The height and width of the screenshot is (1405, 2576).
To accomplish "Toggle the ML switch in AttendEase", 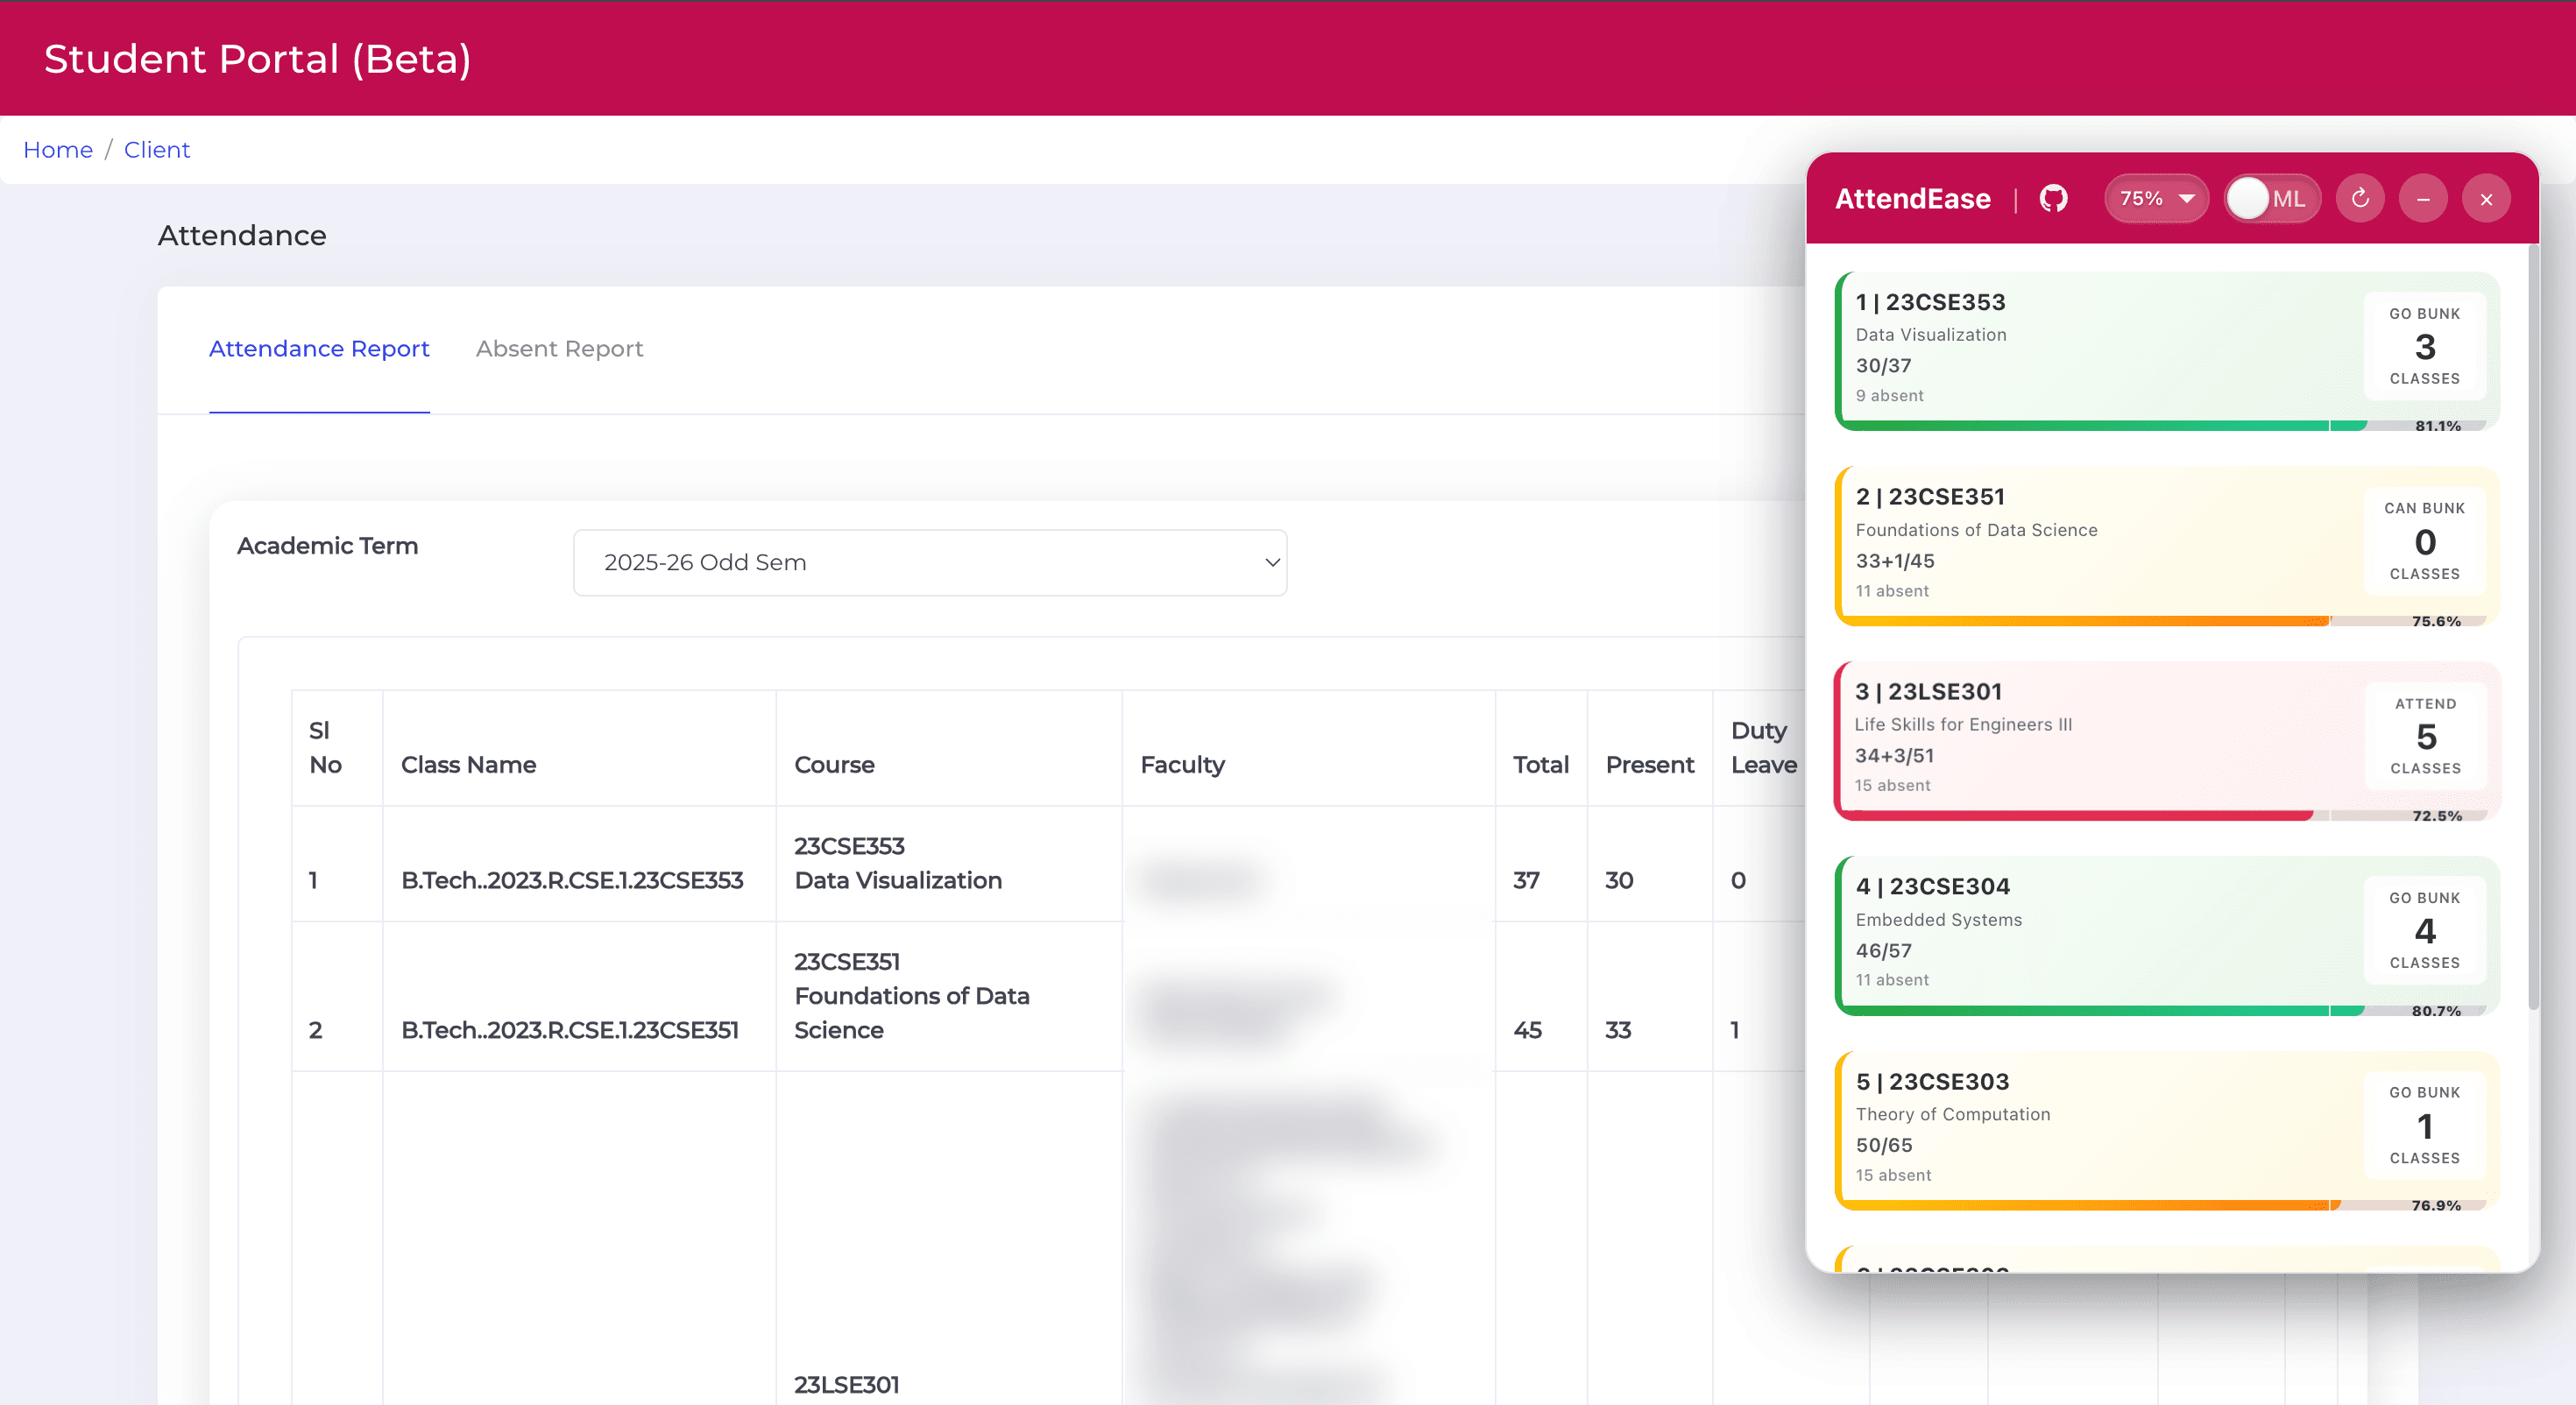I will (2272, 198).
